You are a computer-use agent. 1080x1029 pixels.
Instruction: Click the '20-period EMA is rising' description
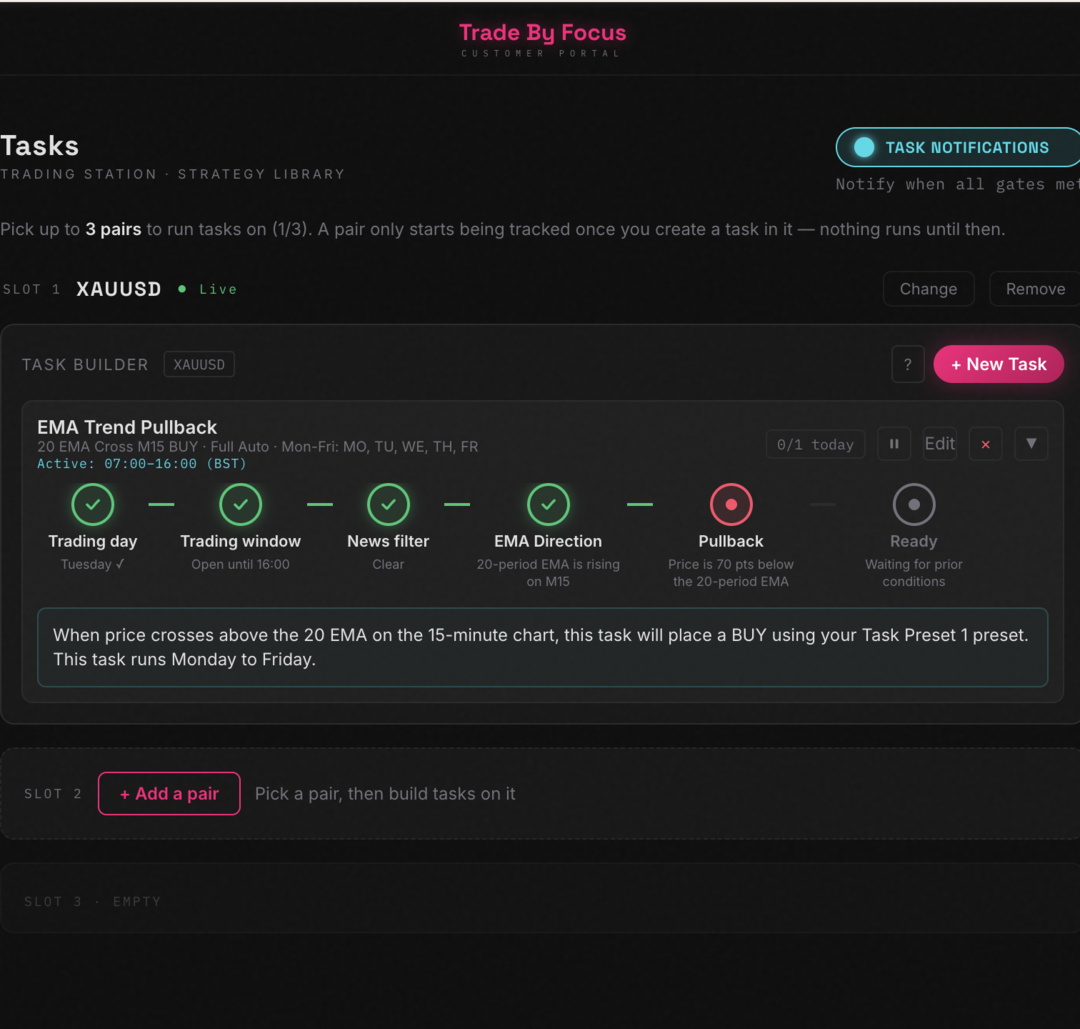pyautogui.click(x=548, y=572)
